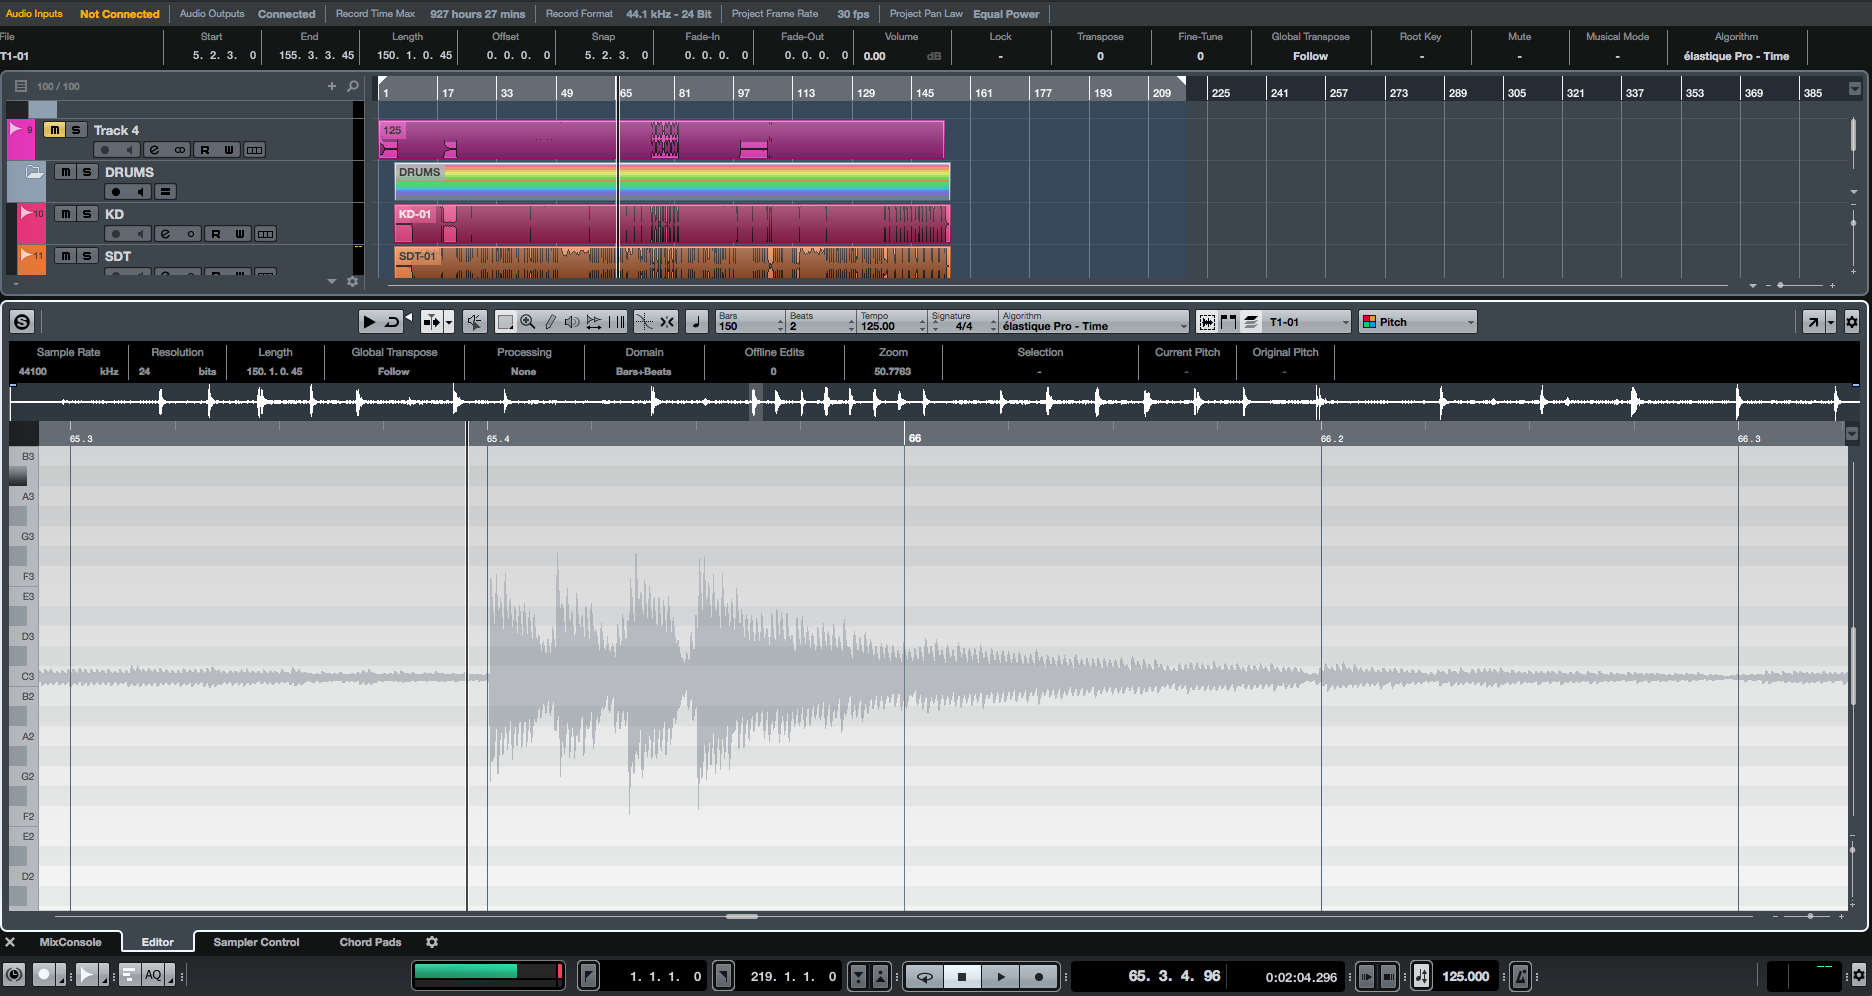Start audition playback in the sample editor

pyautogui.click(x=369, y=322)
